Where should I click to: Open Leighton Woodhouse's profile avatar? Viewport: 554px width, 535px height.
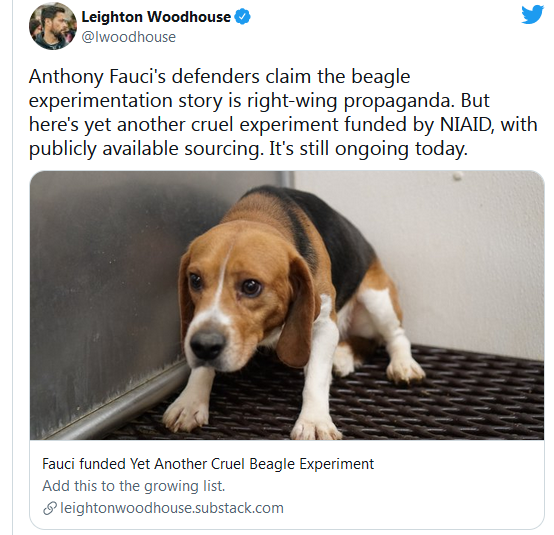[x=53, y=26]
